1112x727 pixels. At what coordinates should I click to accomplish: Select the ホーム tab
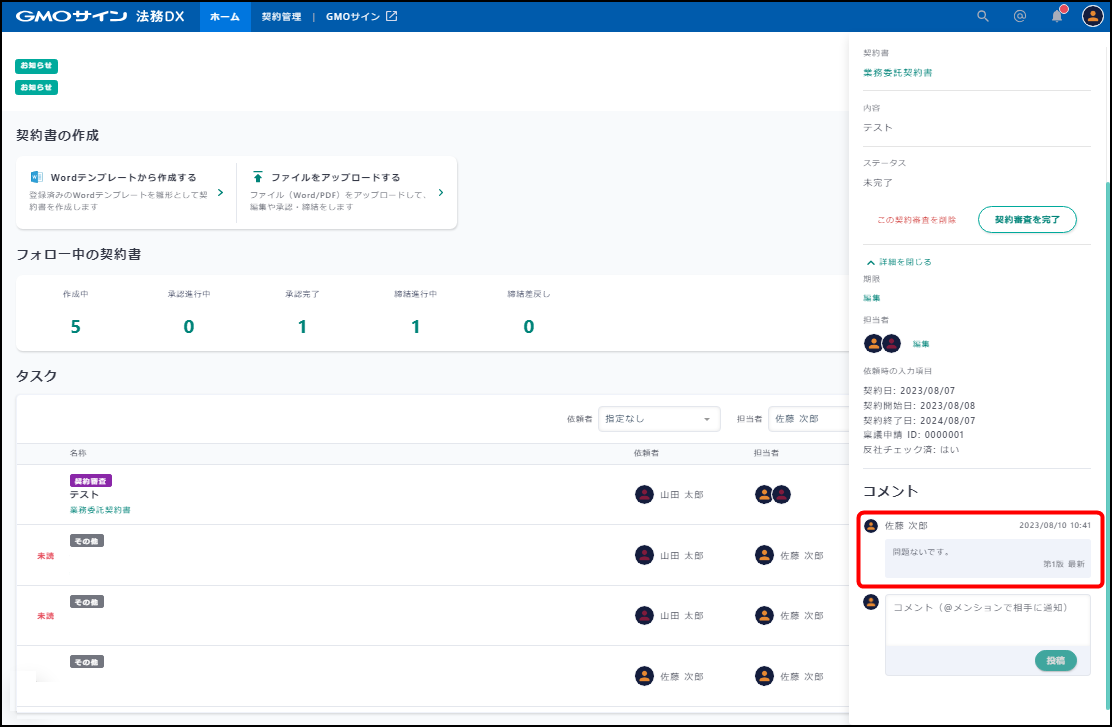225,17
